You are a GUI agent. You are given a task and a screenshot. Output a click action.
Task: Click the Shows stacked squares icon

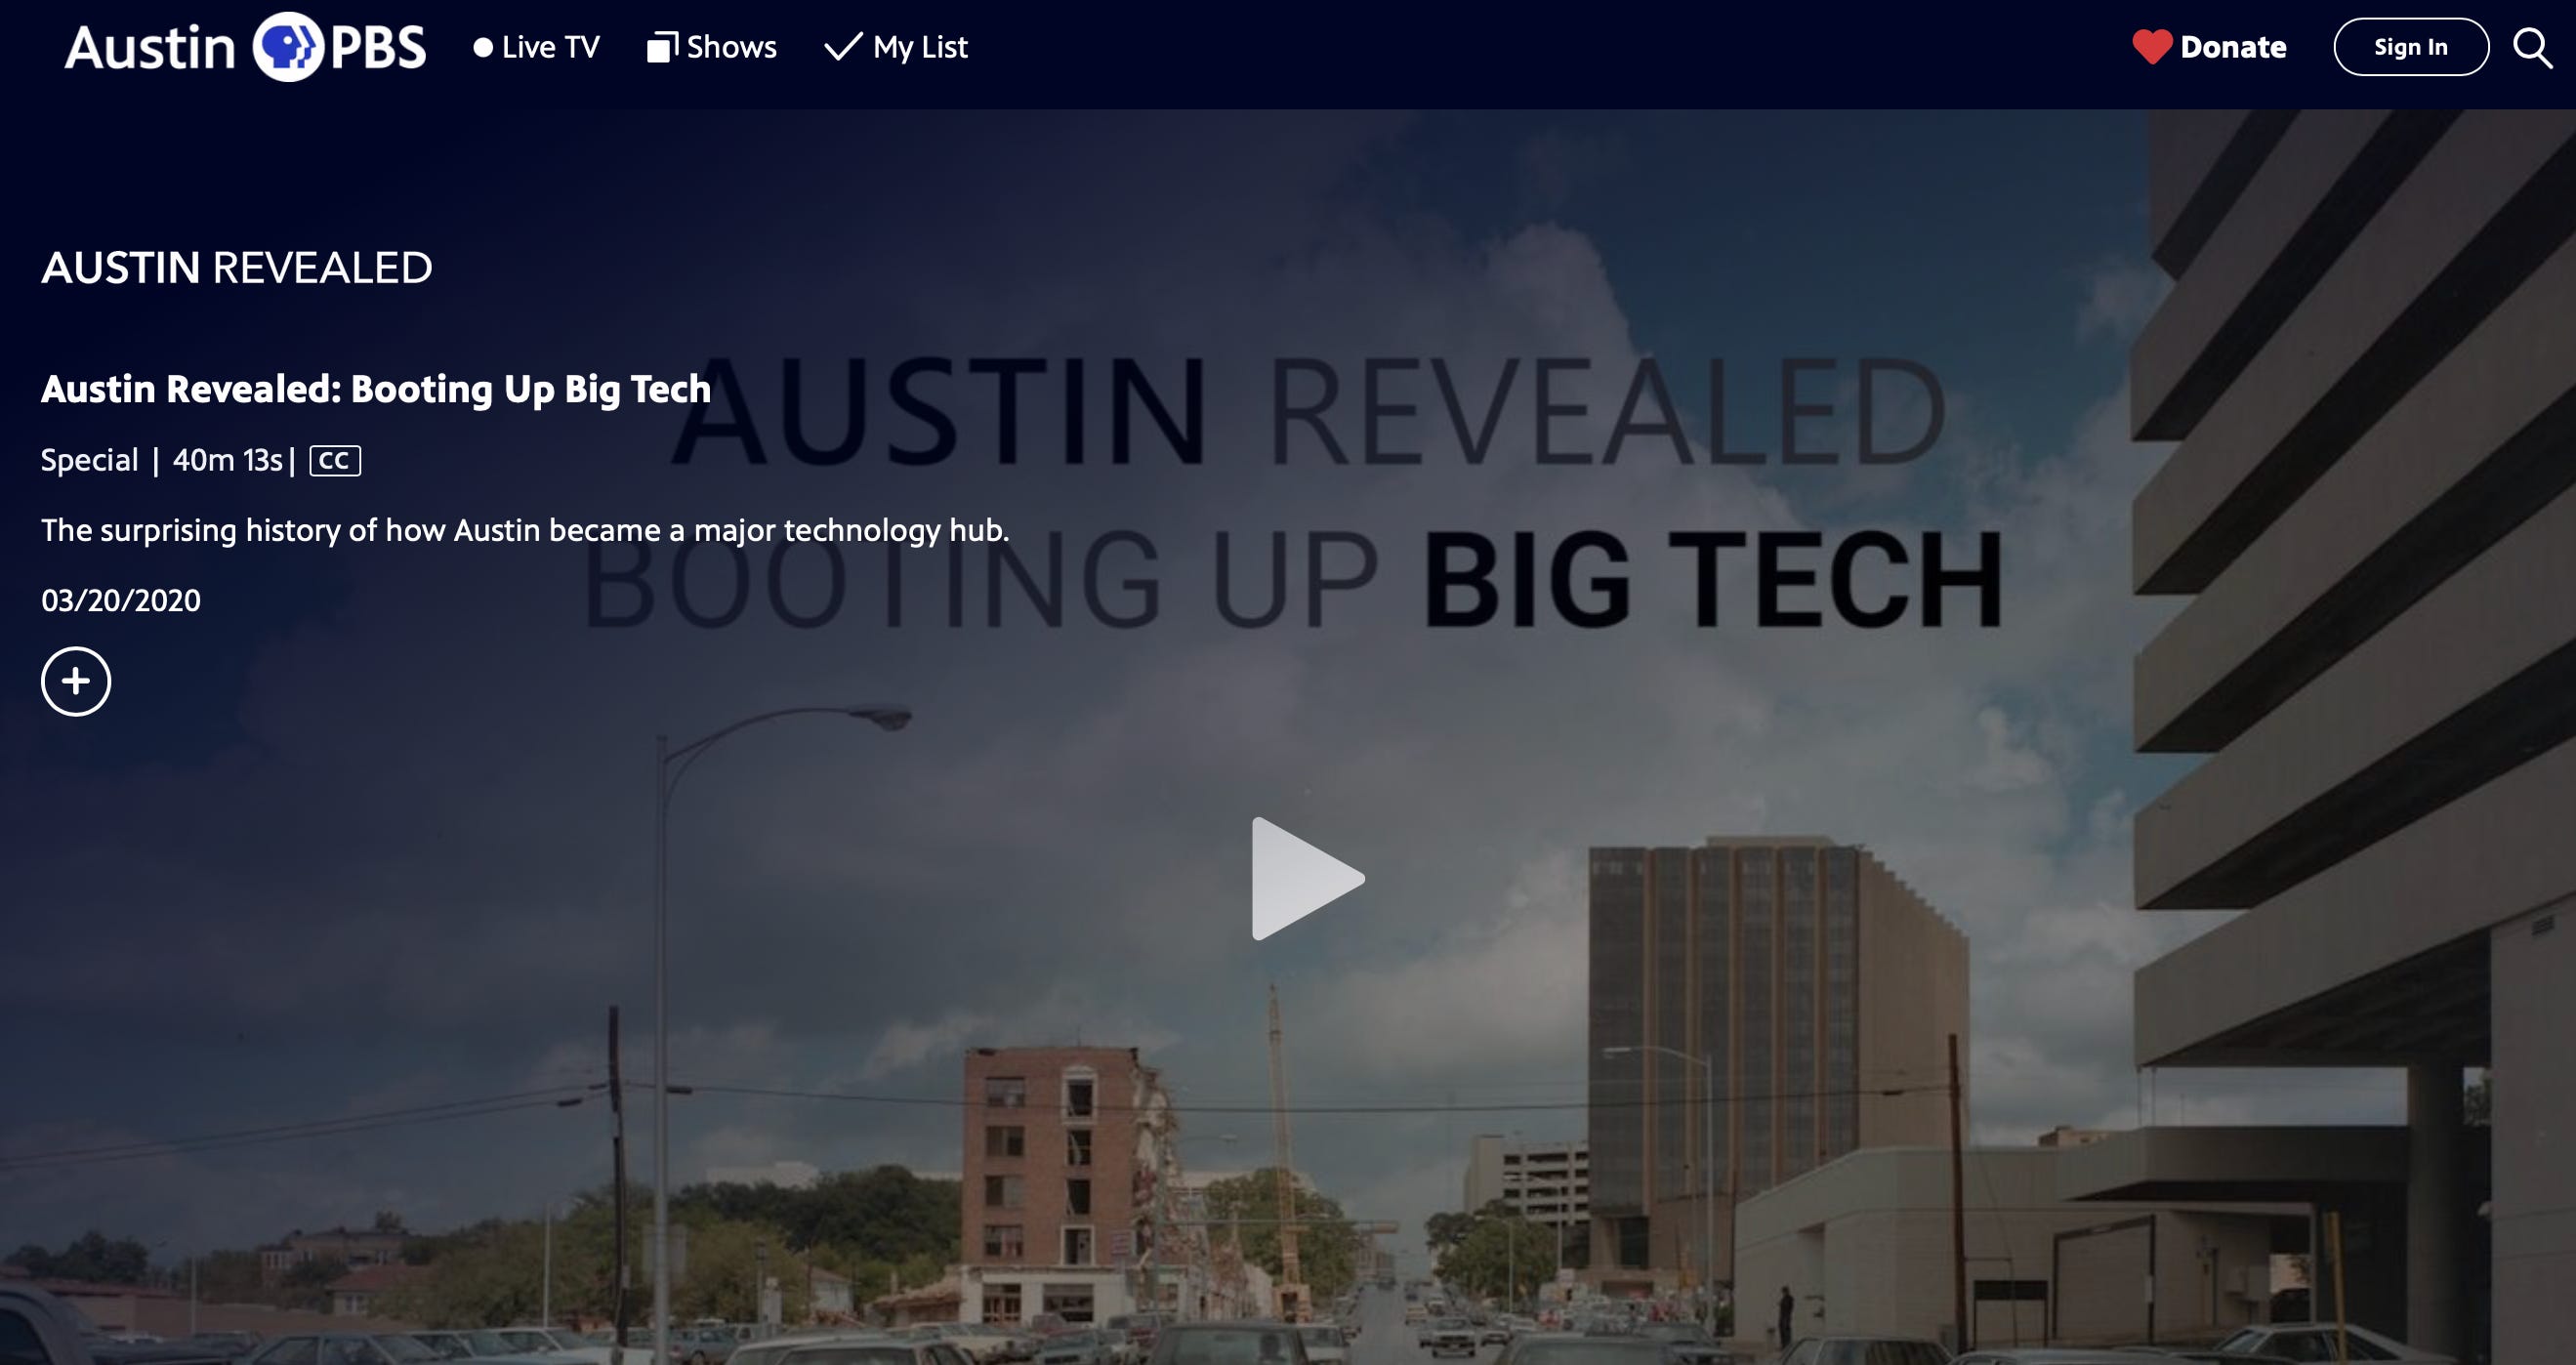[x=662, y=47]
